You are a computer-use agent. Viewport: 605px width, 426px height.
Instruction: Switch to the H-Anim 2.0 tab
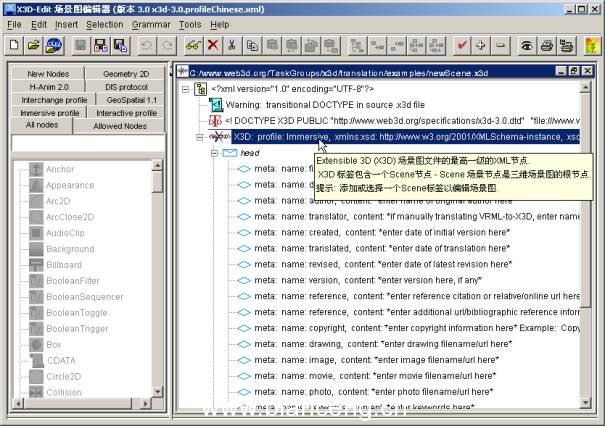(49, 87)
